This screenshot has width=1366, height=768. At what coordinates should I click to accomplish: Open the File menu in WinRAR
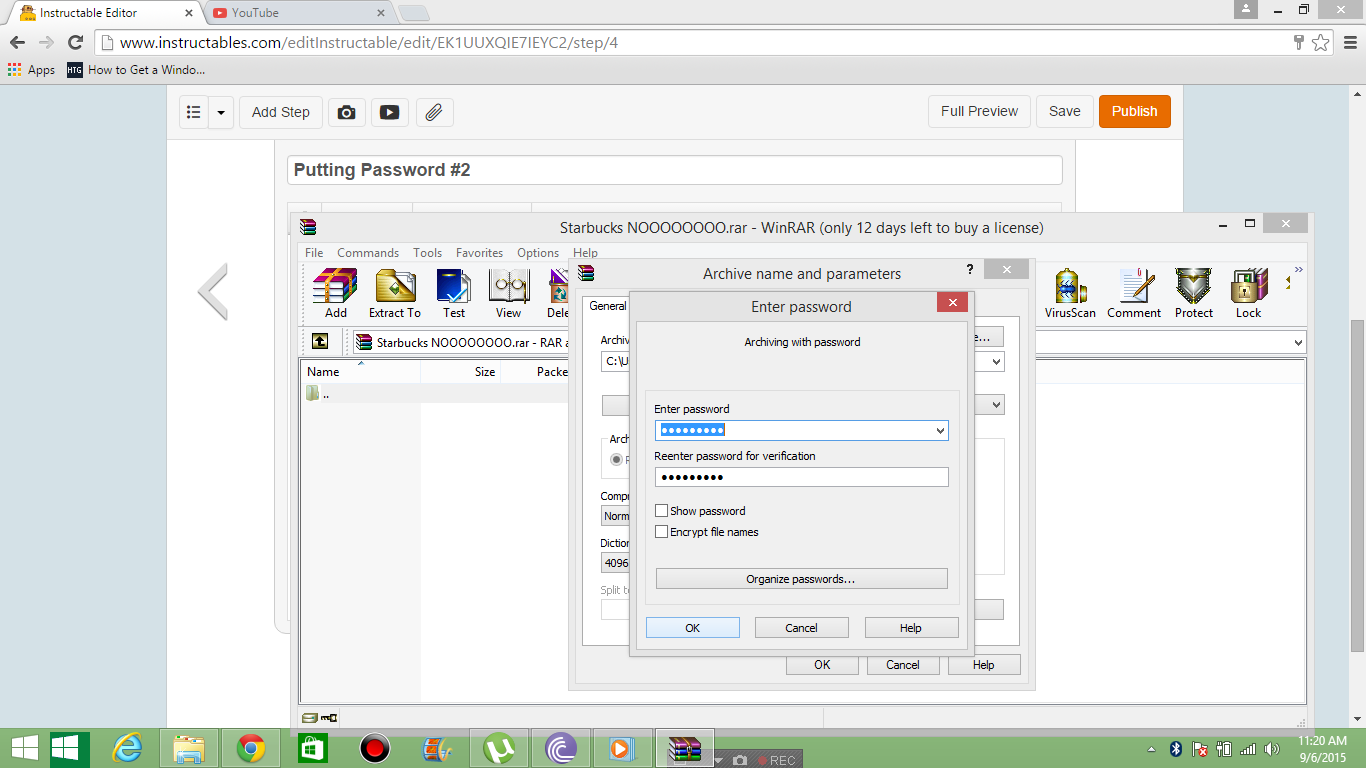tap(314, 253)
